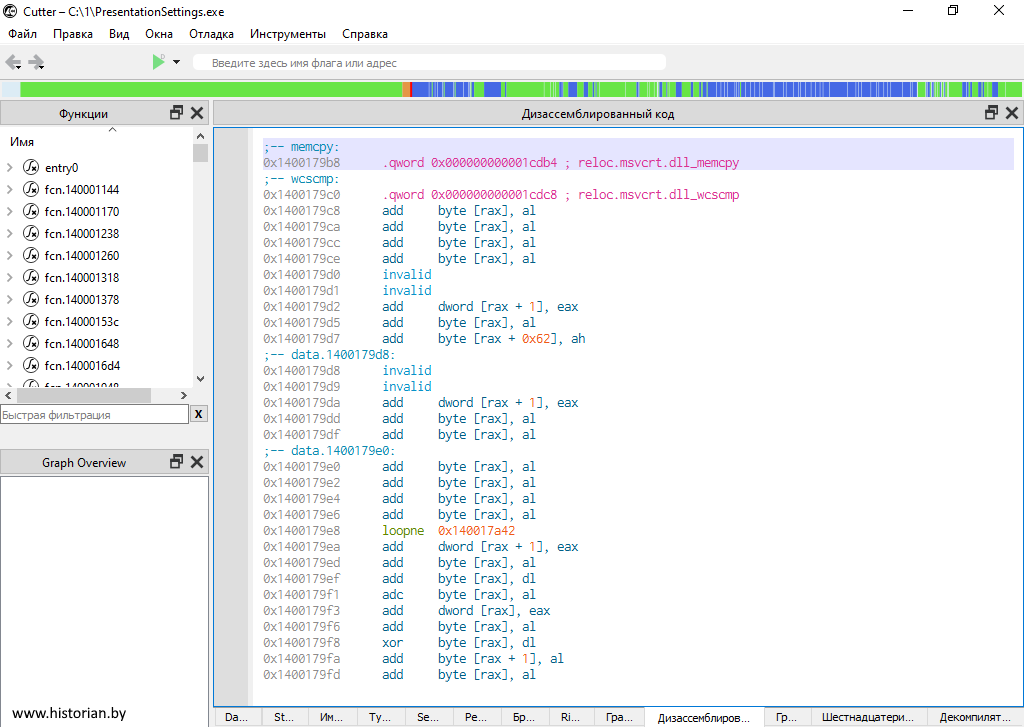Viewport: 1024px width, 727px height.
Task: Switch to the Декомпилят... tab
Action: [x=976, y=717]
